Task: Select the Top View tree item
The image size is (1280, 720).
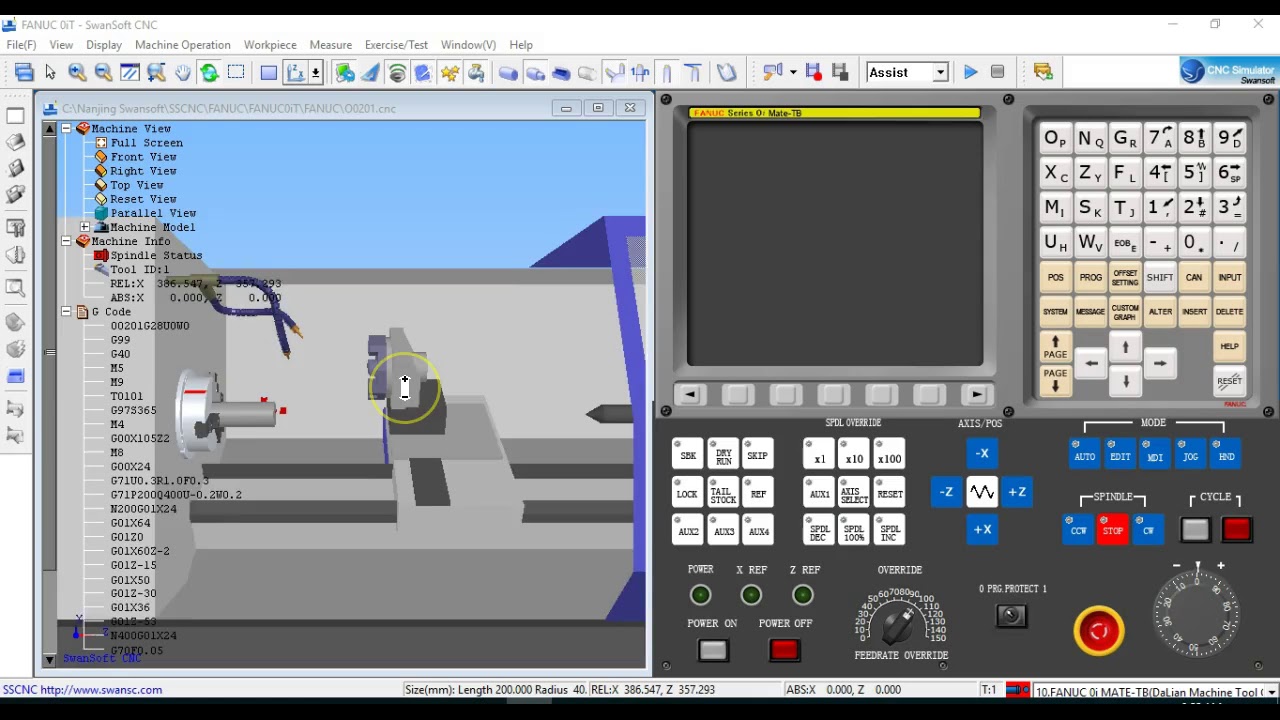Action: [136, 185]
